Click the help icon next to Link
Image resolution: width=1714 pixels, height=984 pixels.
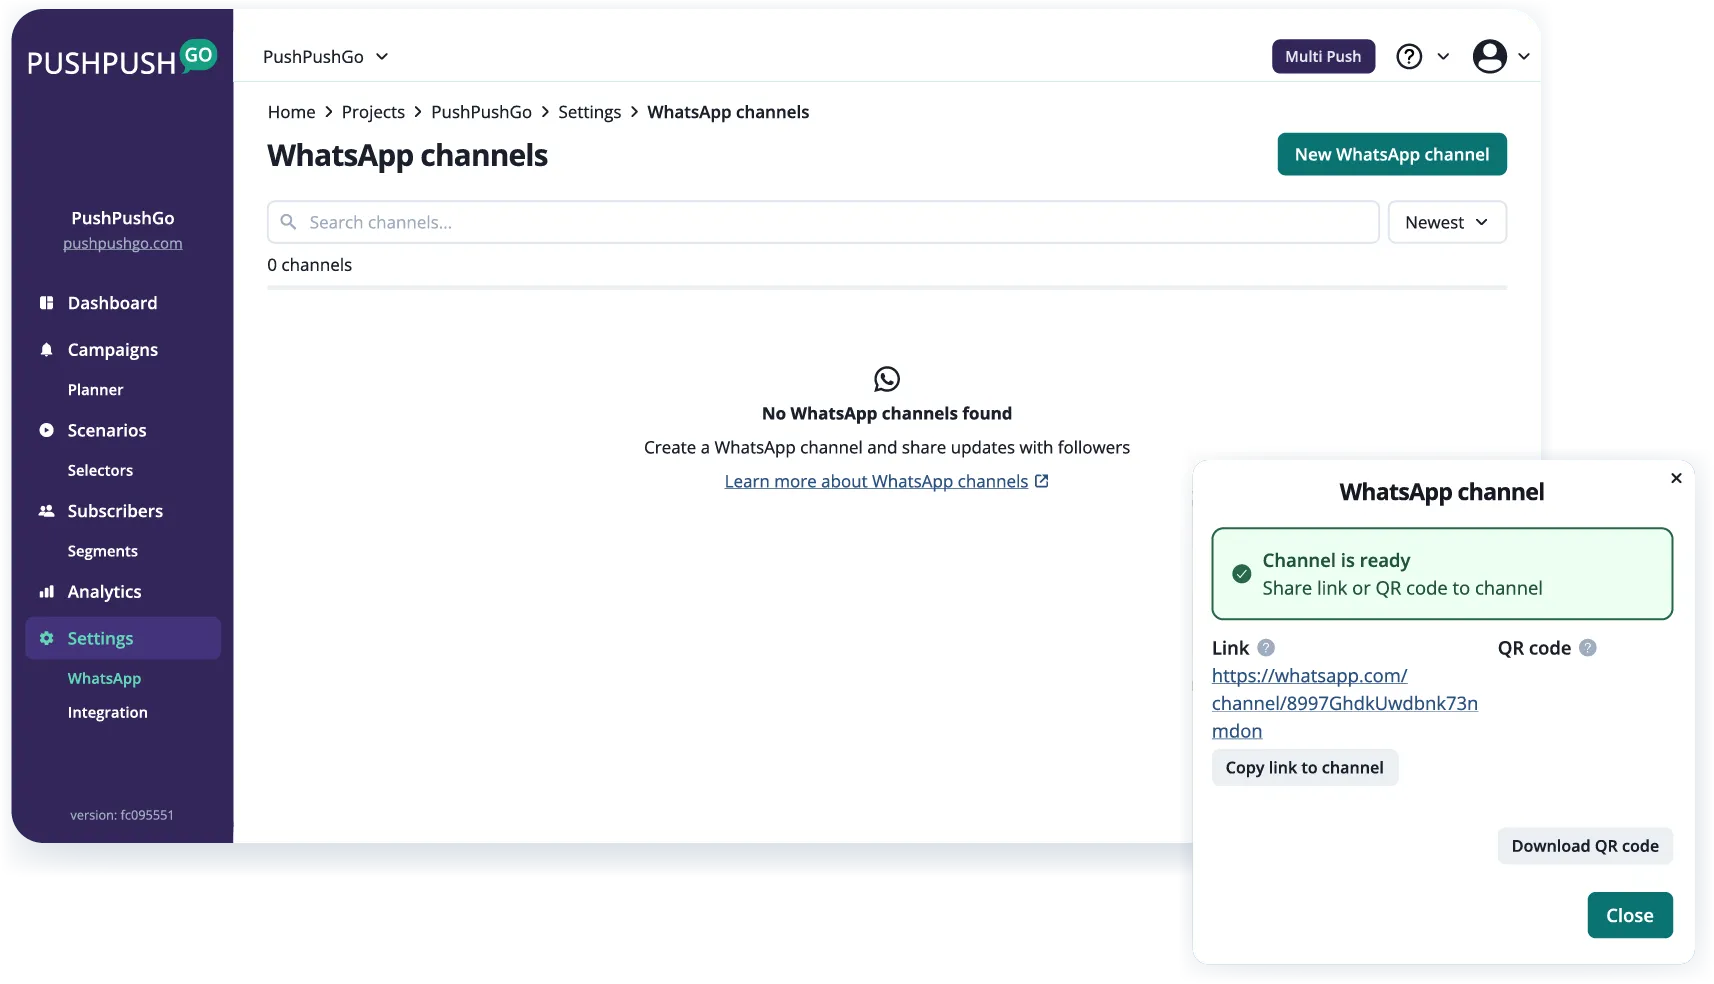coord(1266,648)
